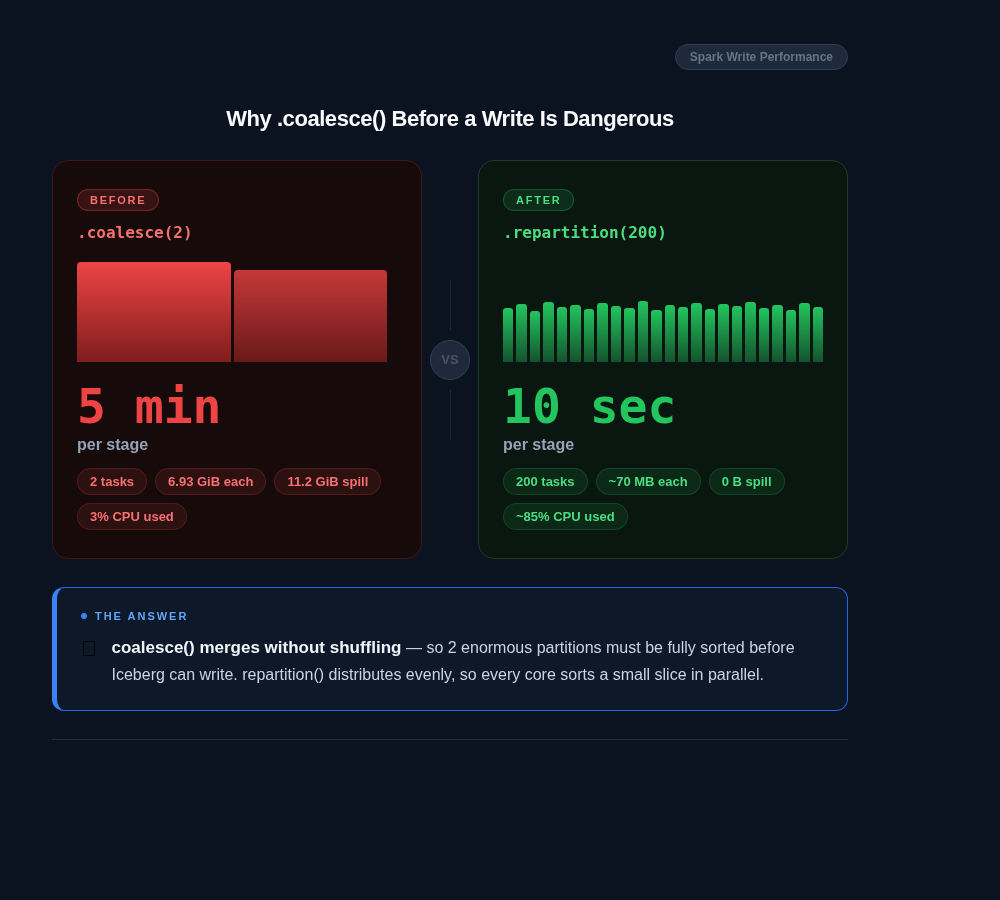Click the 200 tasks button
Viewport: 1000px width, 900px height.
point(545,481)
